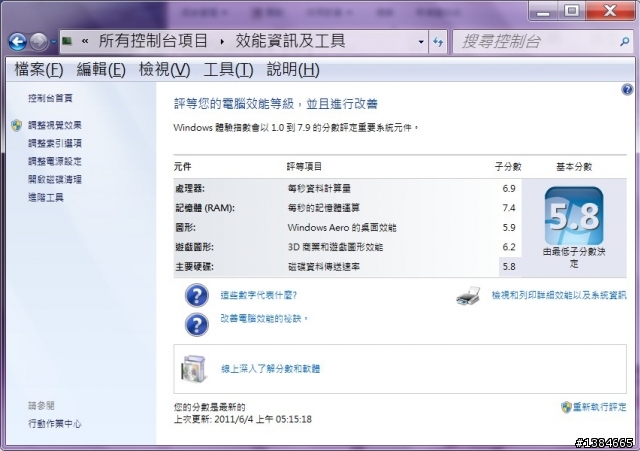The height and width of the screenshot is (451, 640).
Task: Open the address bar history dropdown
Action: pyautogui.click(x=421, y=42)
